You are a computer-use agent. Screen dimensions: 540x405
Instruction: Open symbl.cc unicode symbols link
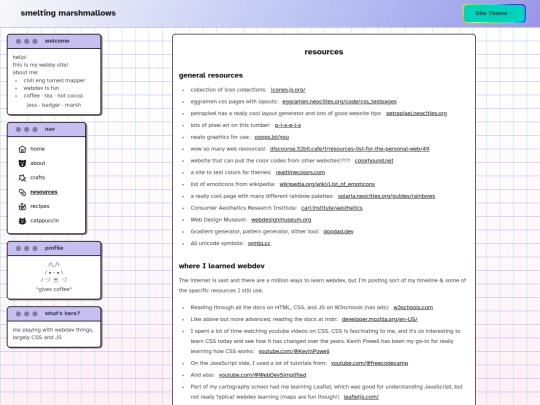click(x=259, y=243)
